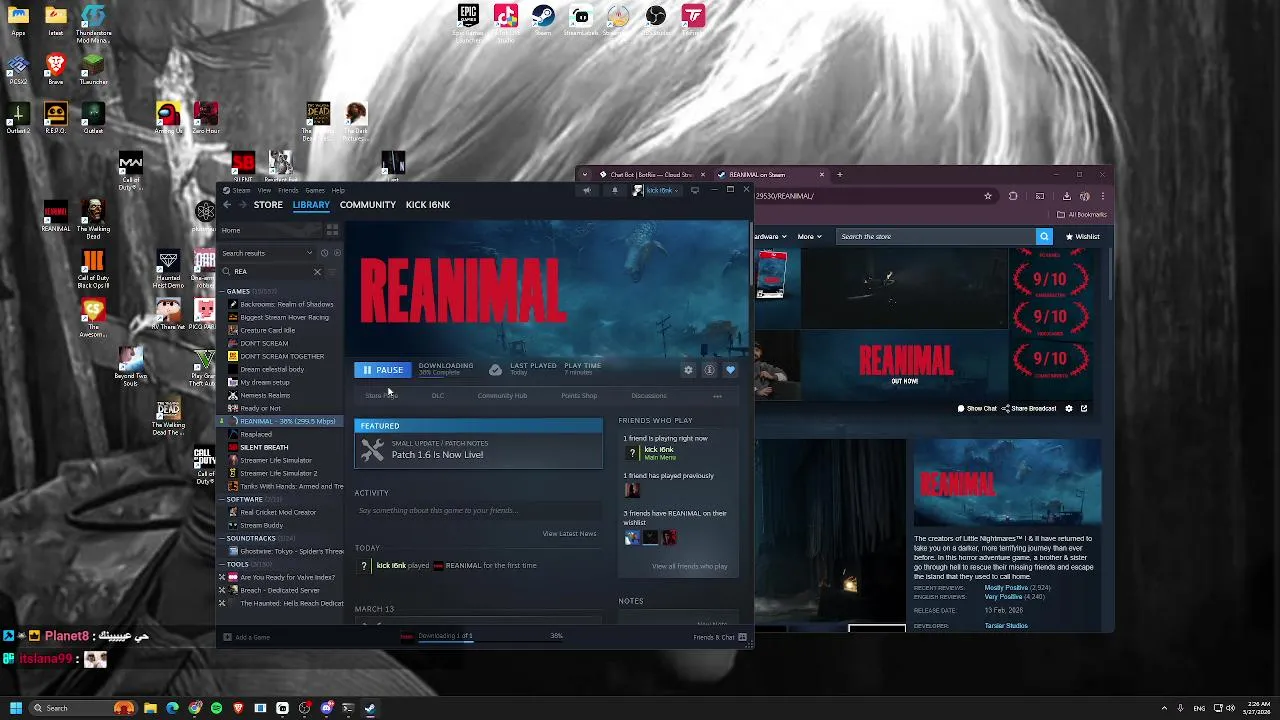Open the more options ellipsis by Discussions

pyautogui.click(x=717, y=396)
